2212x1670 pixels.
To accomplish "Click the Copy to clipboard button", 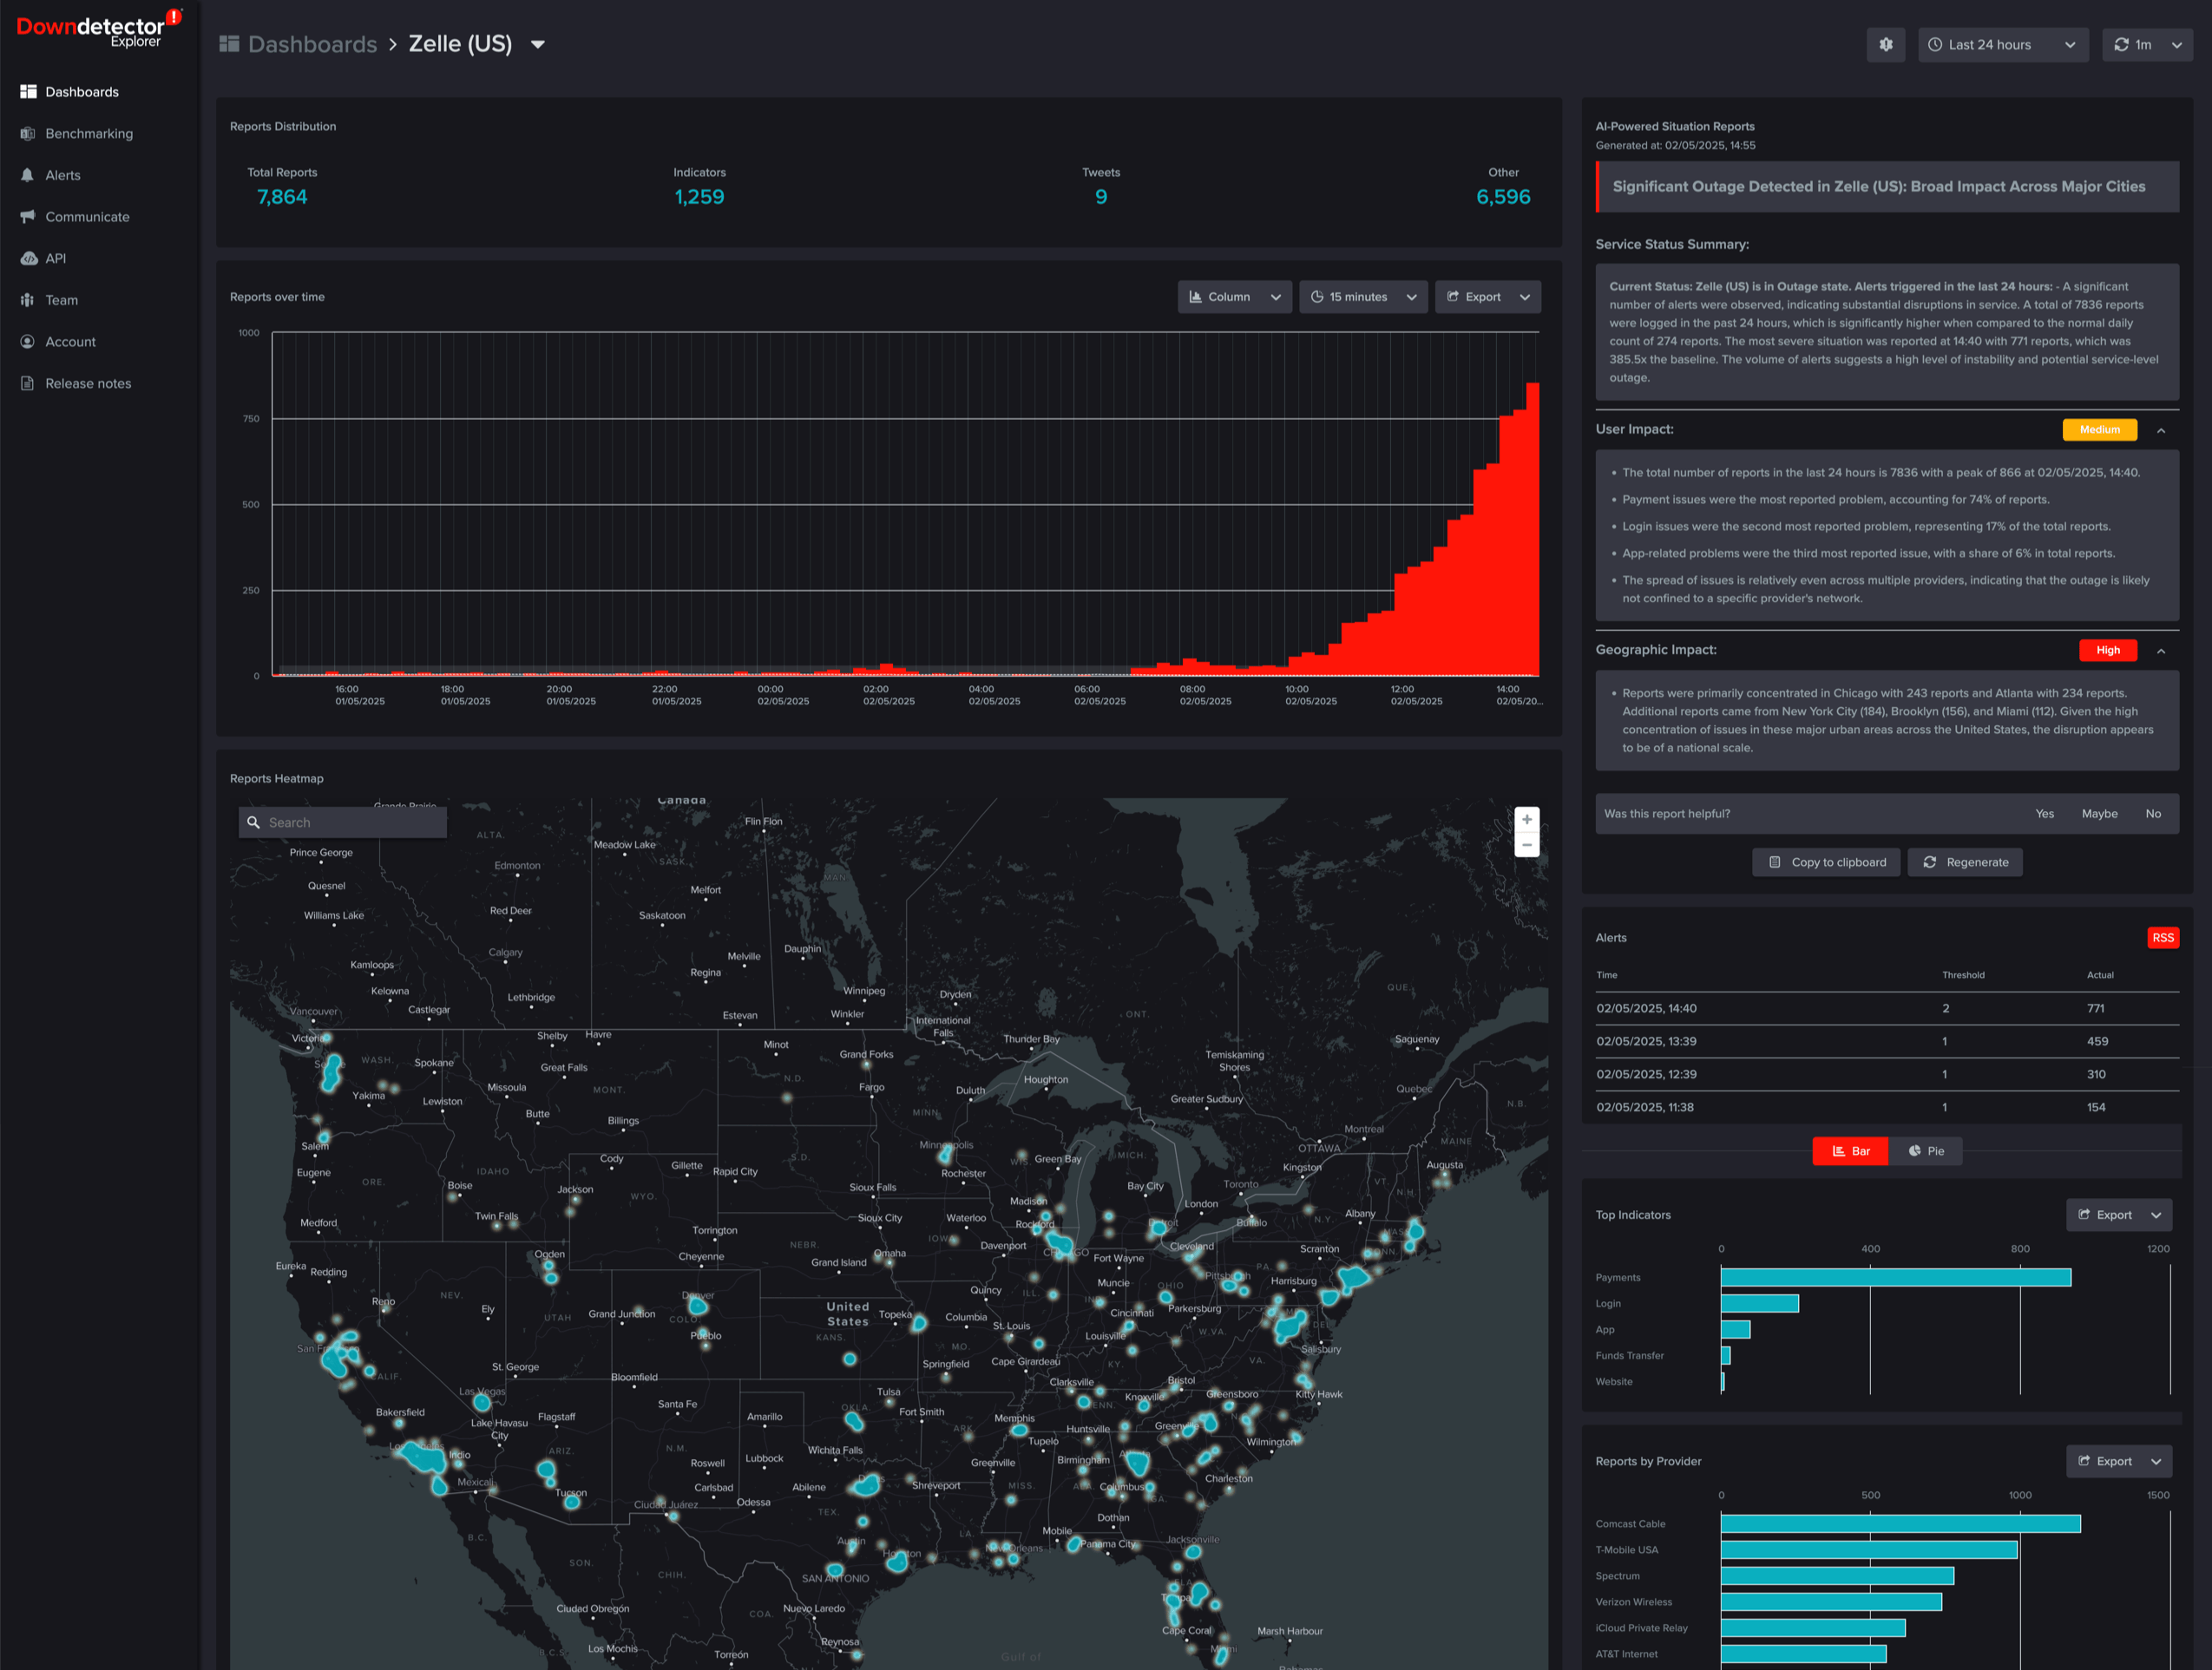I will [x=1826, y=862].
